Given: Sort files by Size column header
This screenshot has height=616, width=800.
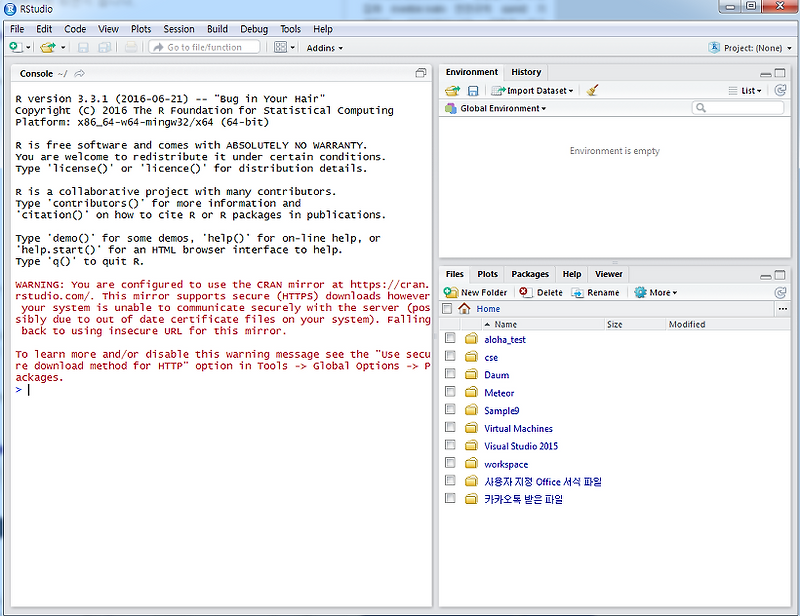Looking at the screenshot, I should click(635, 324).
